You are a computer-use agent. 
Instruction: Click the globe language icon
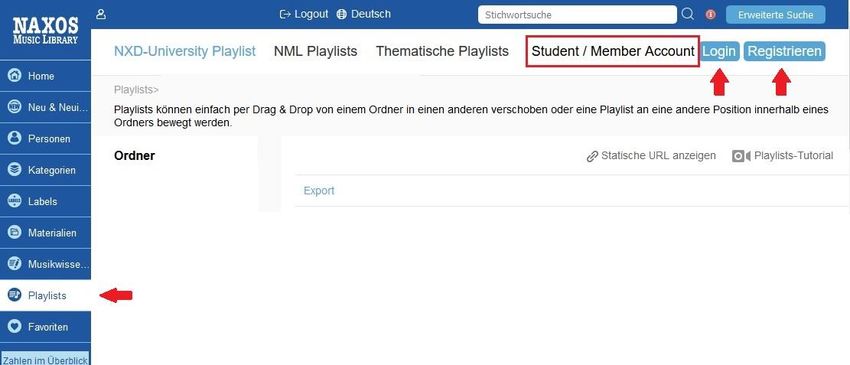pos(342,15)
